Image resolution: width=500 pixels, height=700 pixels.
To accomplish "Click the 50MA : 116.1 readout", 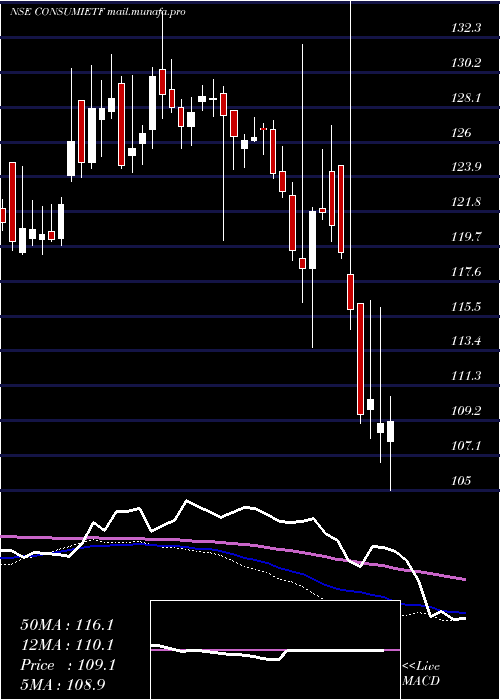I will click(67, 625).
